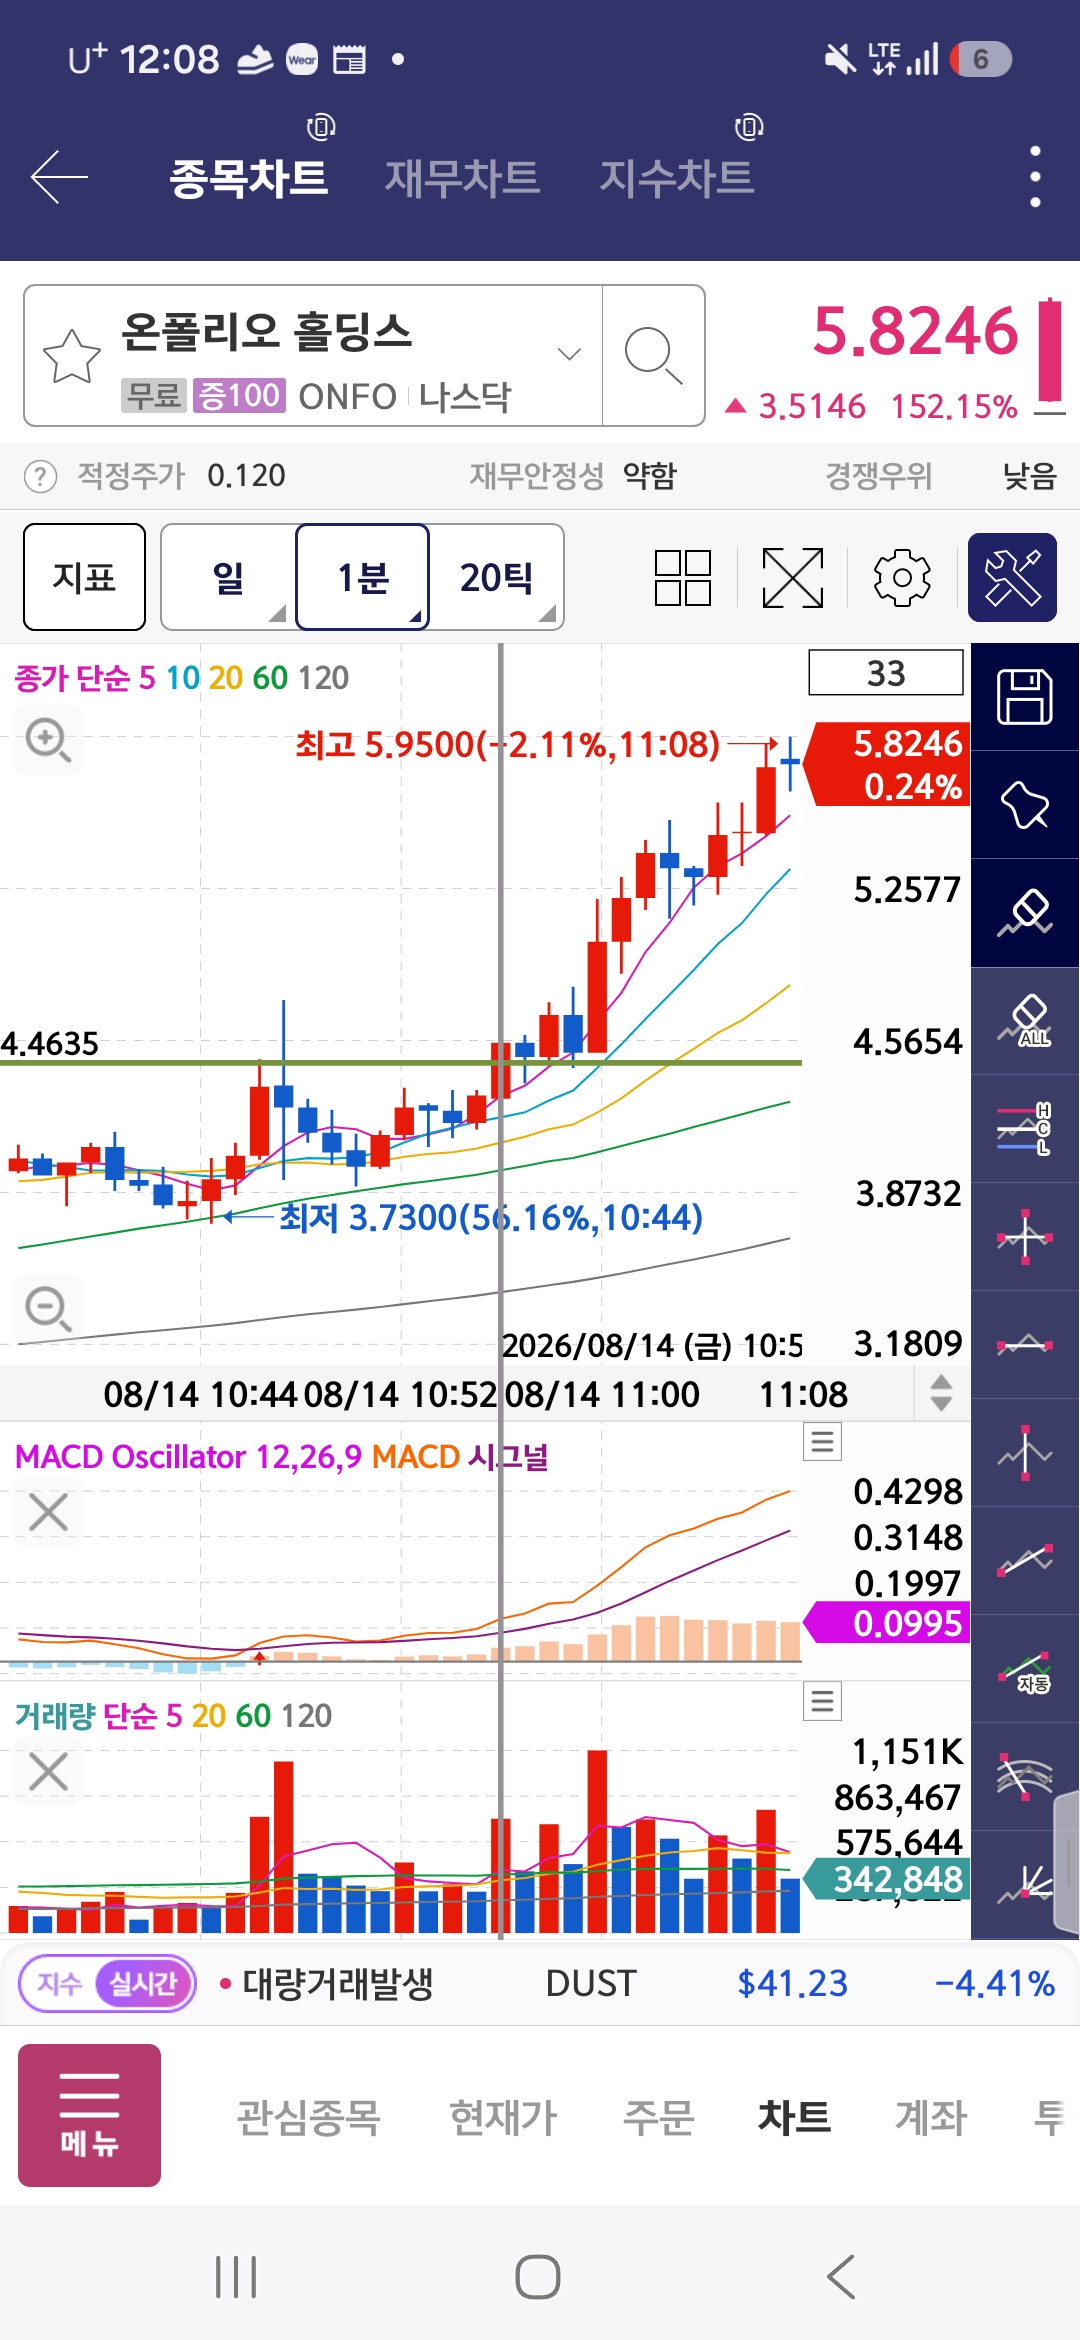Toggle the drawing tools panel
Screen dimensions: 1080x2340
pyautogui.click(x=1012, y=578)
